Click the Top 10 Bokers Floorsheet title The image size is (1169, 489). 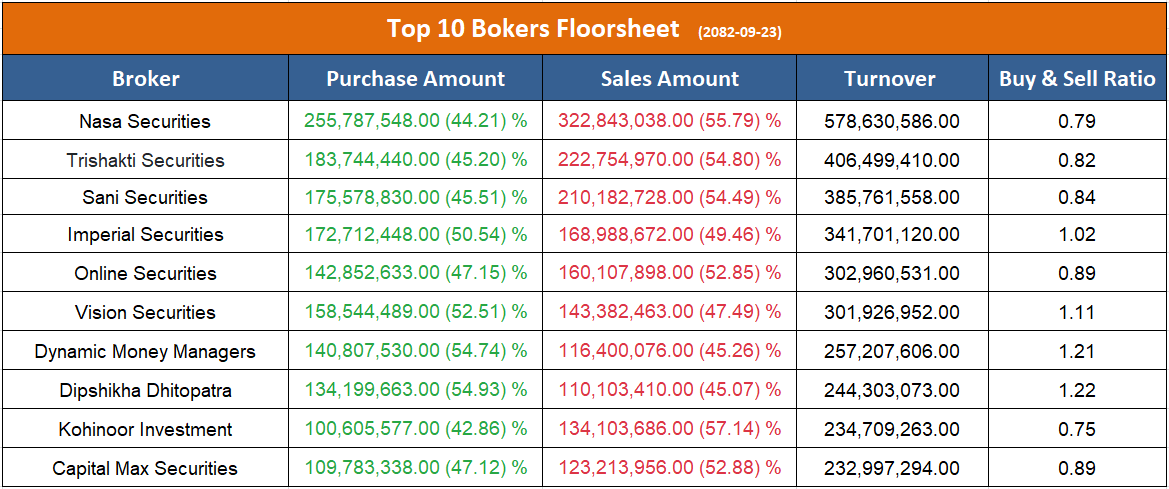533,29
